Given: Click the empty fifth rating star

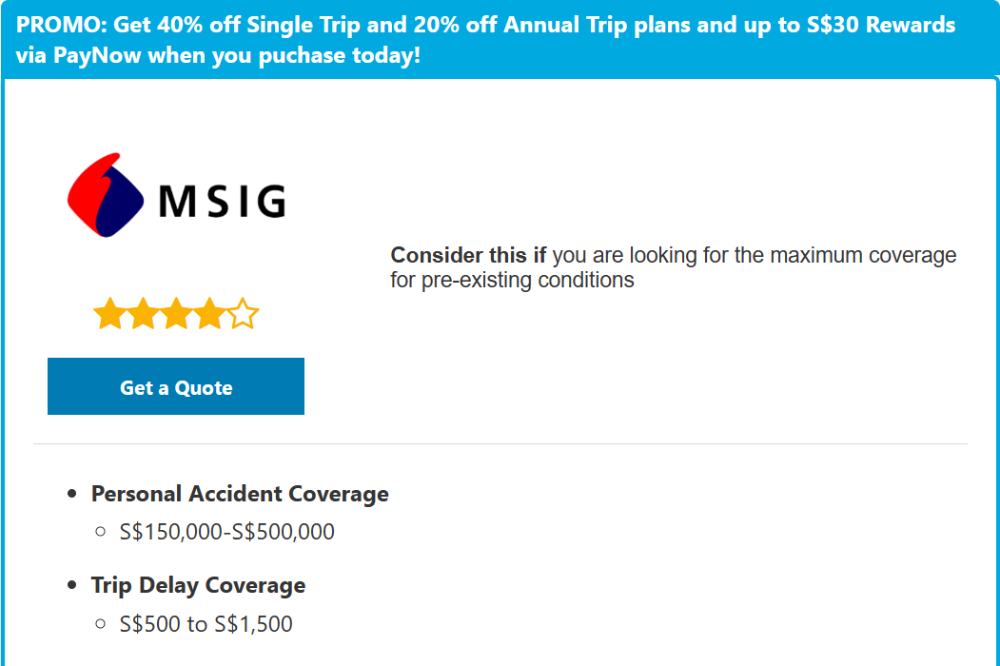Looking at the screenshot, I should click(x=243, y=315).
